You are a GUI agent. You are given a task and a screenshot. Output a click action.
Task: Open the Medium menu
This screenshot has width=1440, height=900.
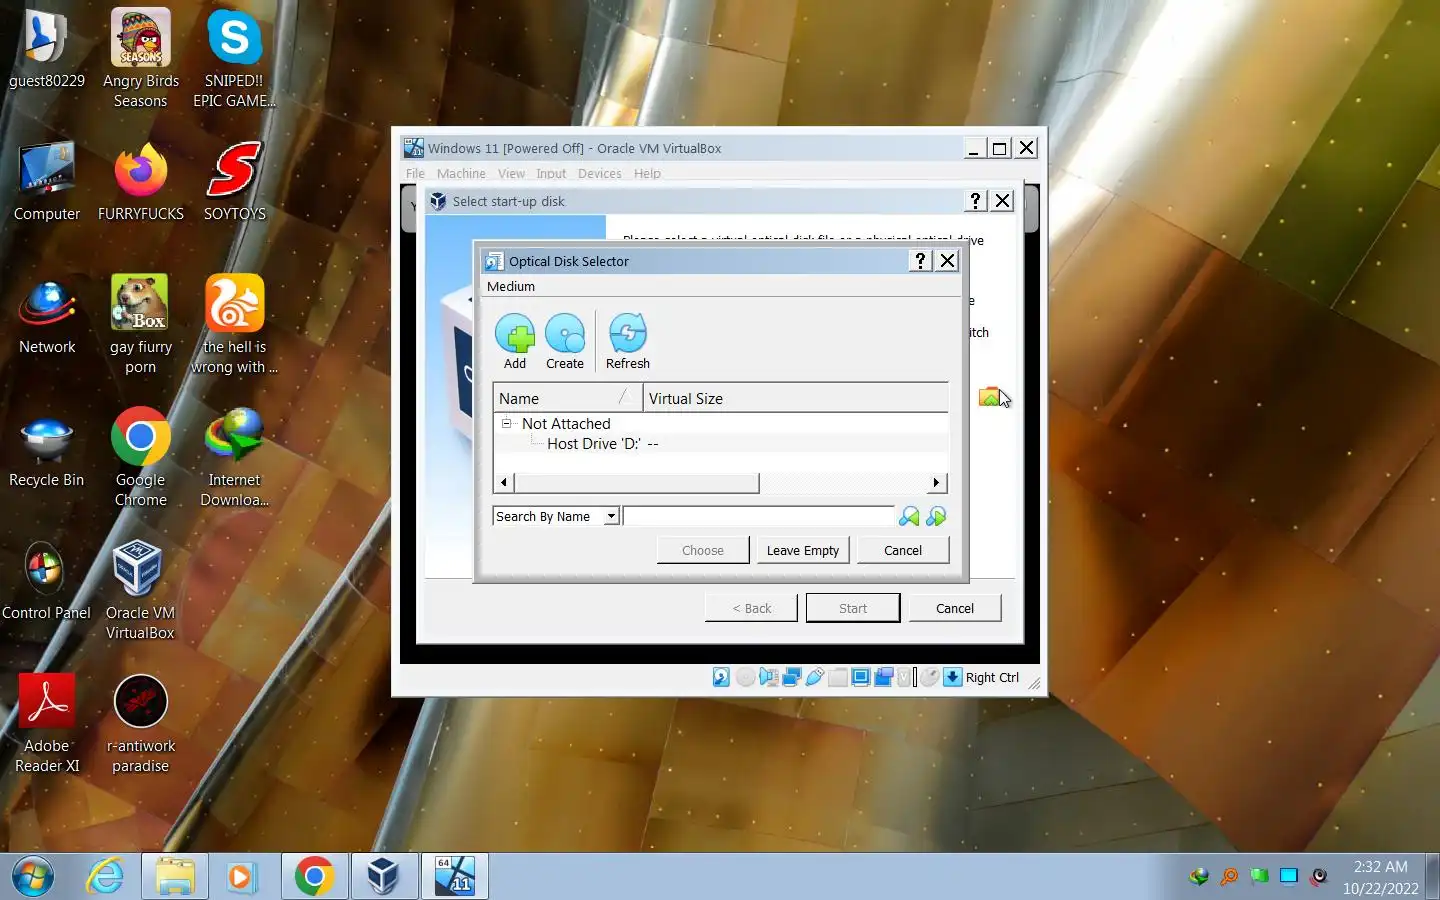[511, 286]
